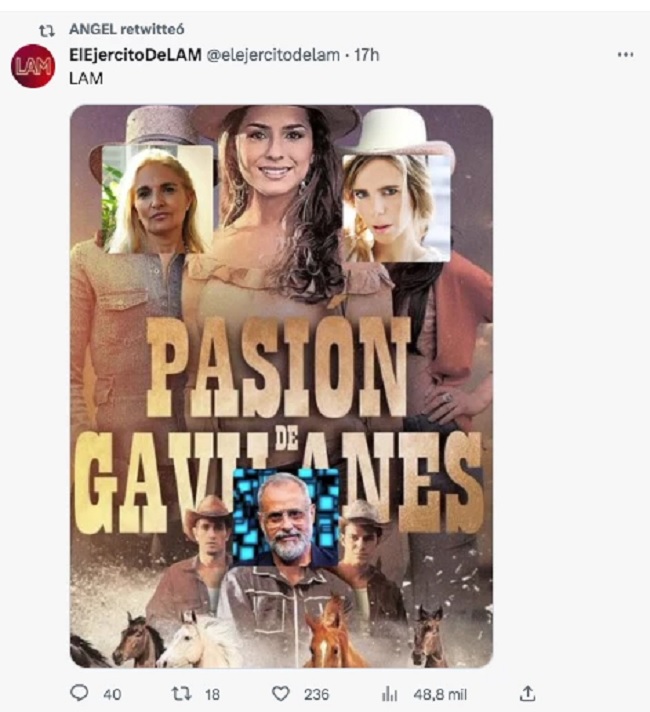Click the tweet text LAM
This screenshot has width=650, height=712.
(x=86, y=78)
